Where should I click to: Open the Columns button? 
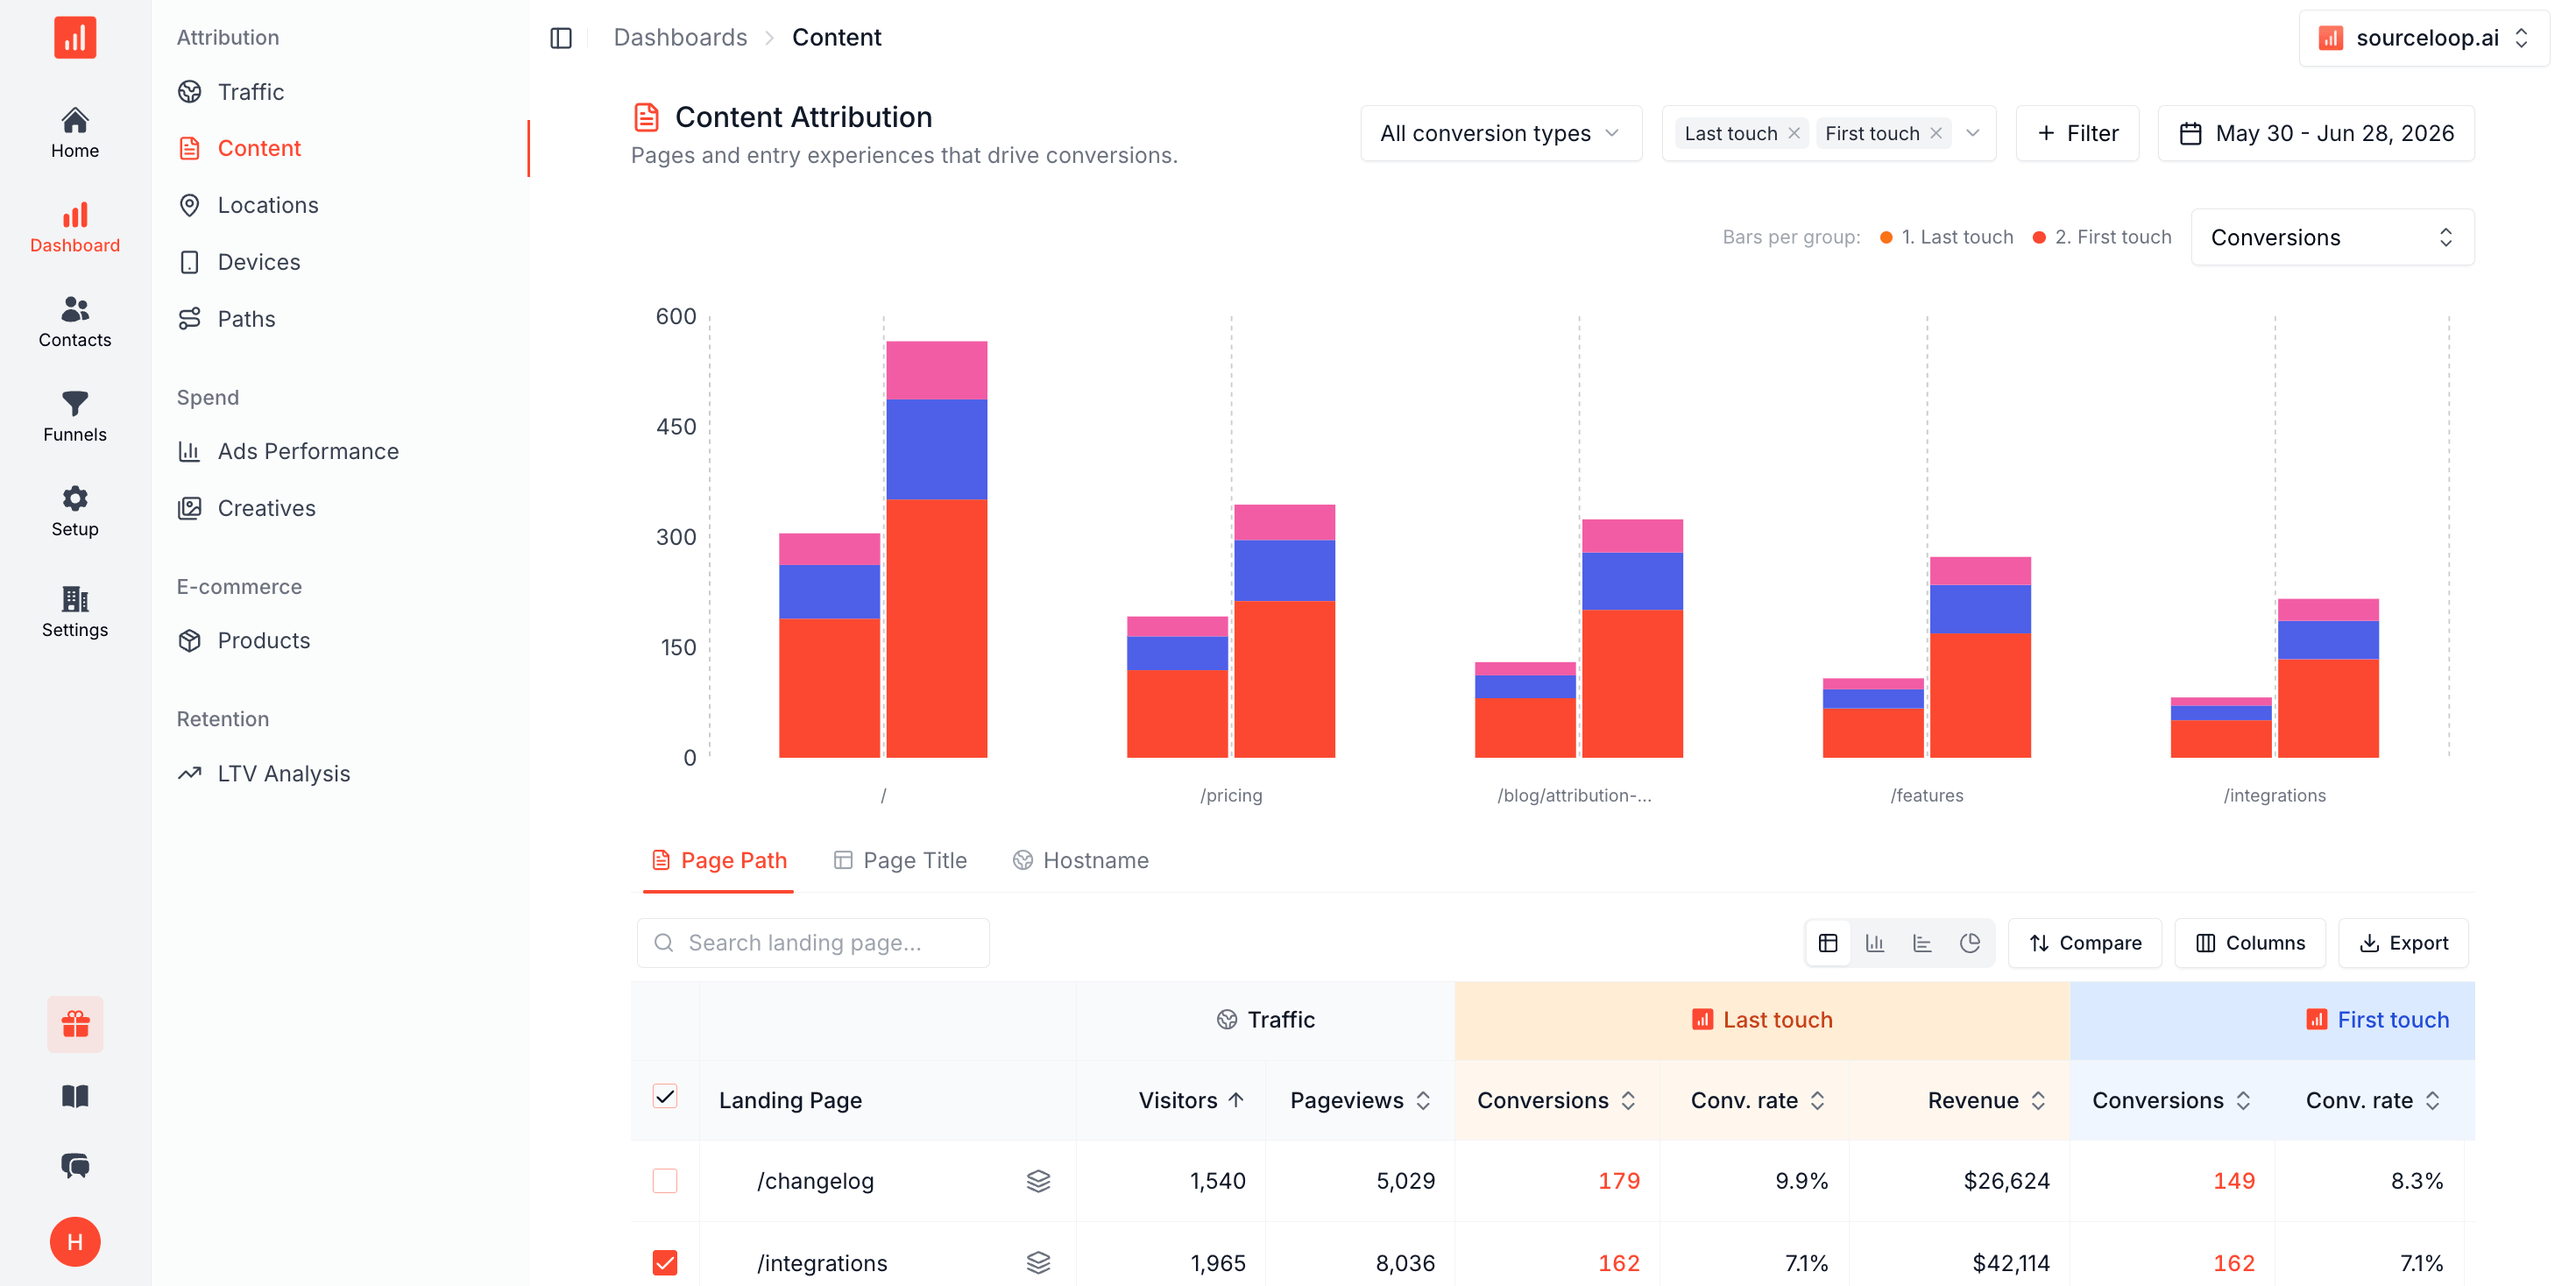pyautogui.click(x=2250, y=943)
